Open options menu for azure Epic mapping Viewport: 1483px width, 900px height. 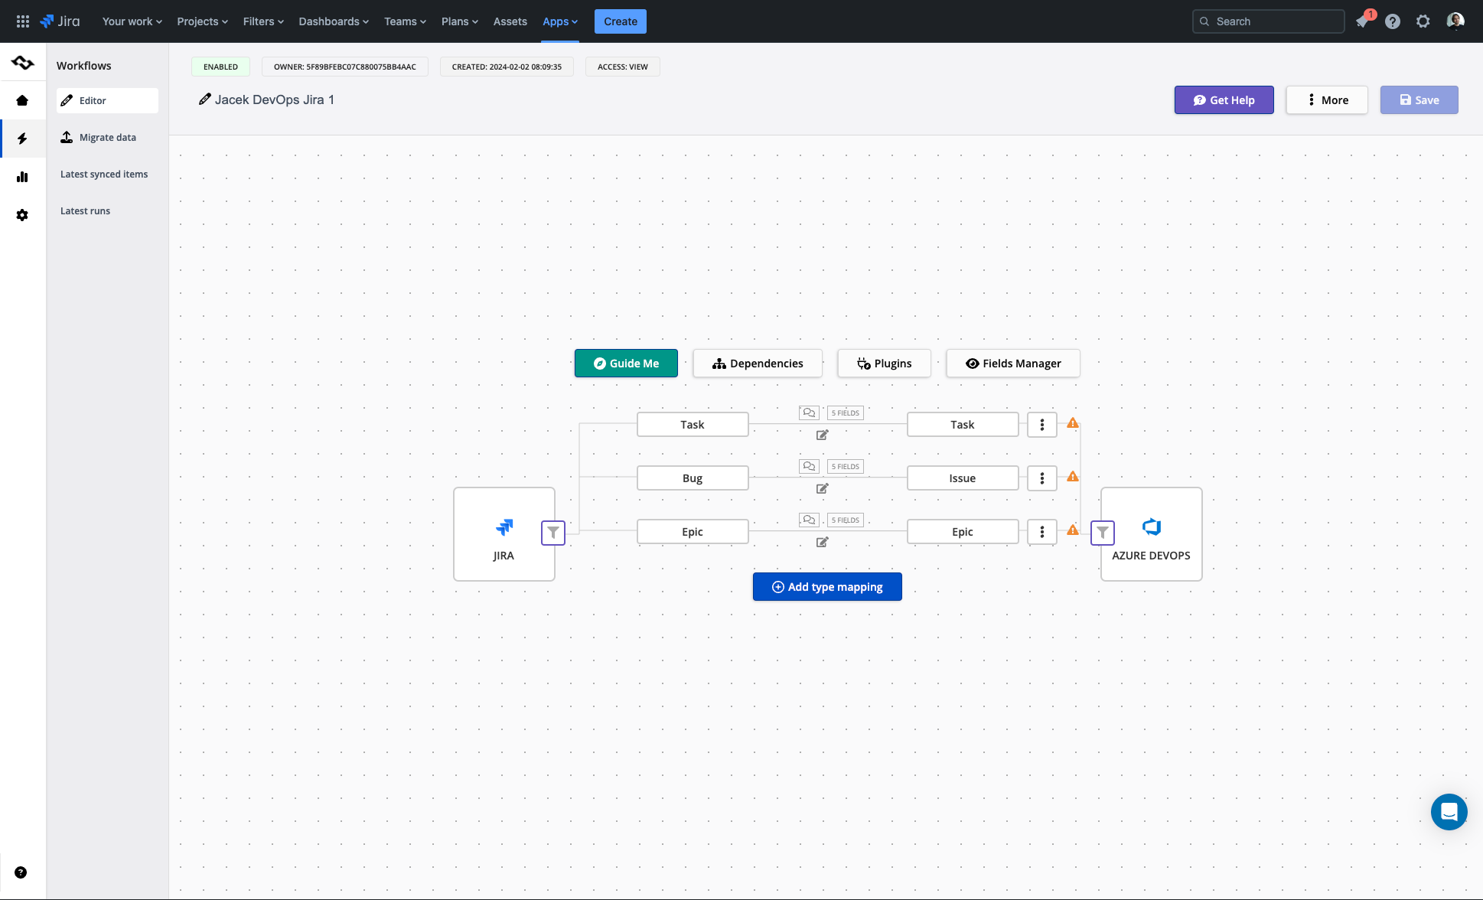pyautogui.click(x=1042, y=532)
